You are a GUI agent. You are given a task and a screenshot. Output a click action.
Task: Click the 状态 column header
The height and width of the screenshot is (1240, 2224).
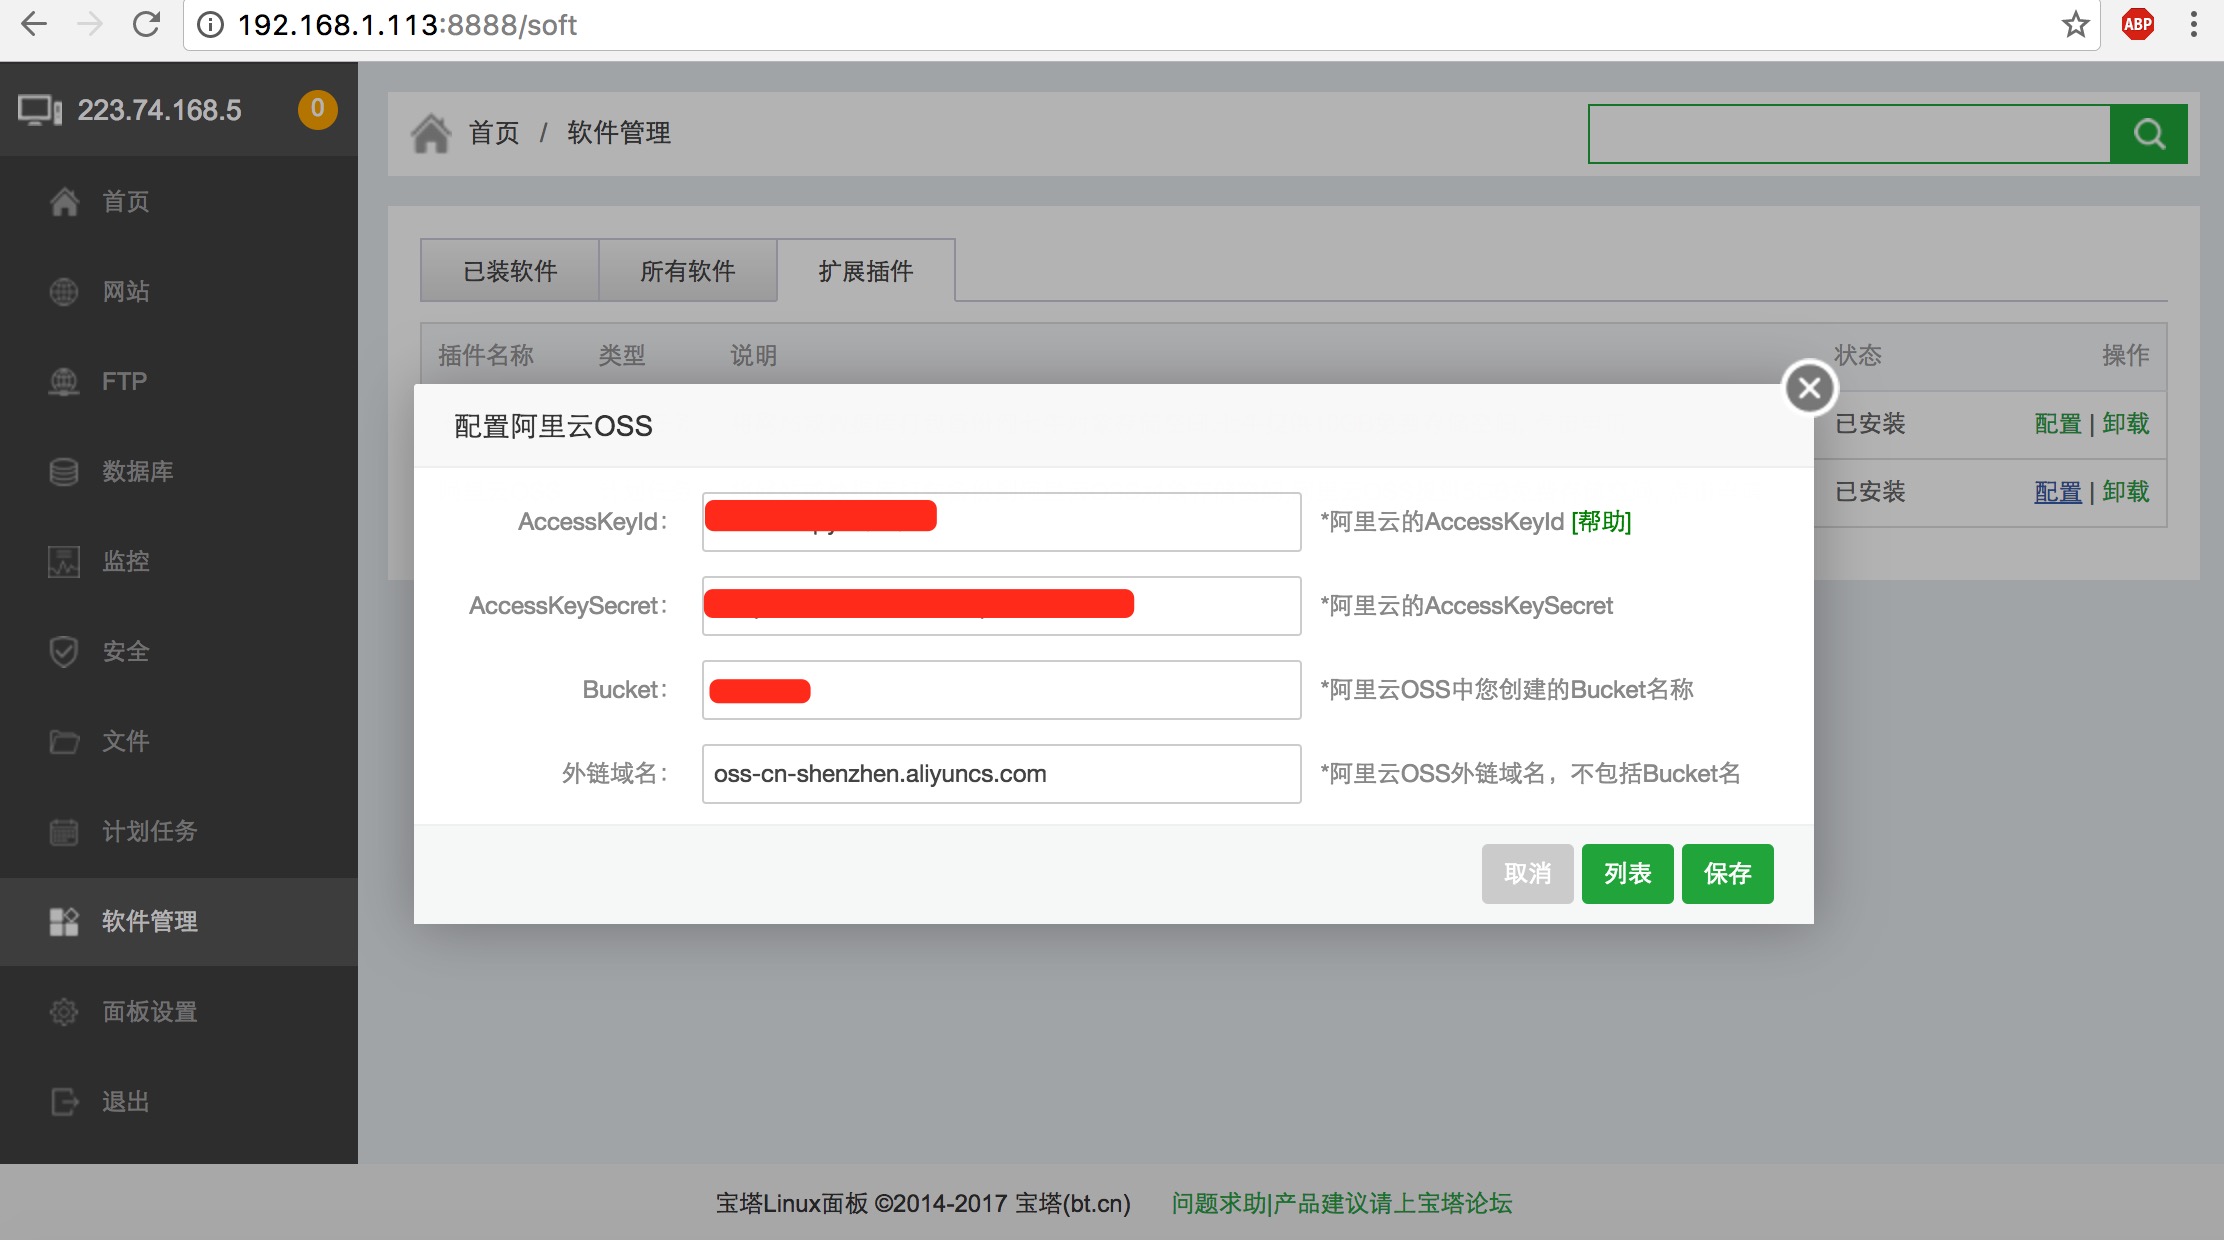1858,355
